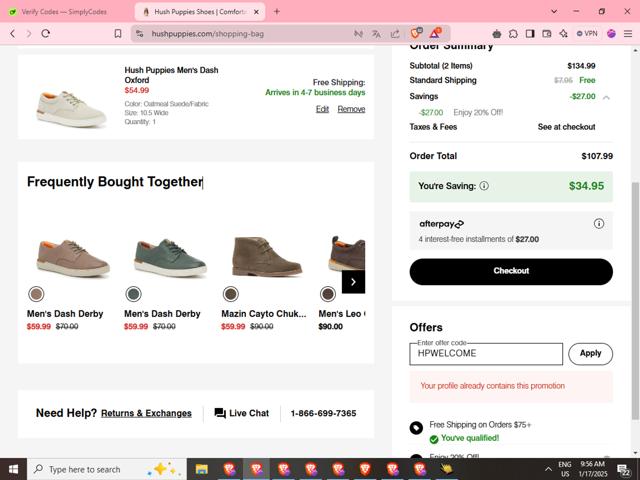Open the tab search dropdown chevron
Screen dimensions: 640x480
[554, 11]
